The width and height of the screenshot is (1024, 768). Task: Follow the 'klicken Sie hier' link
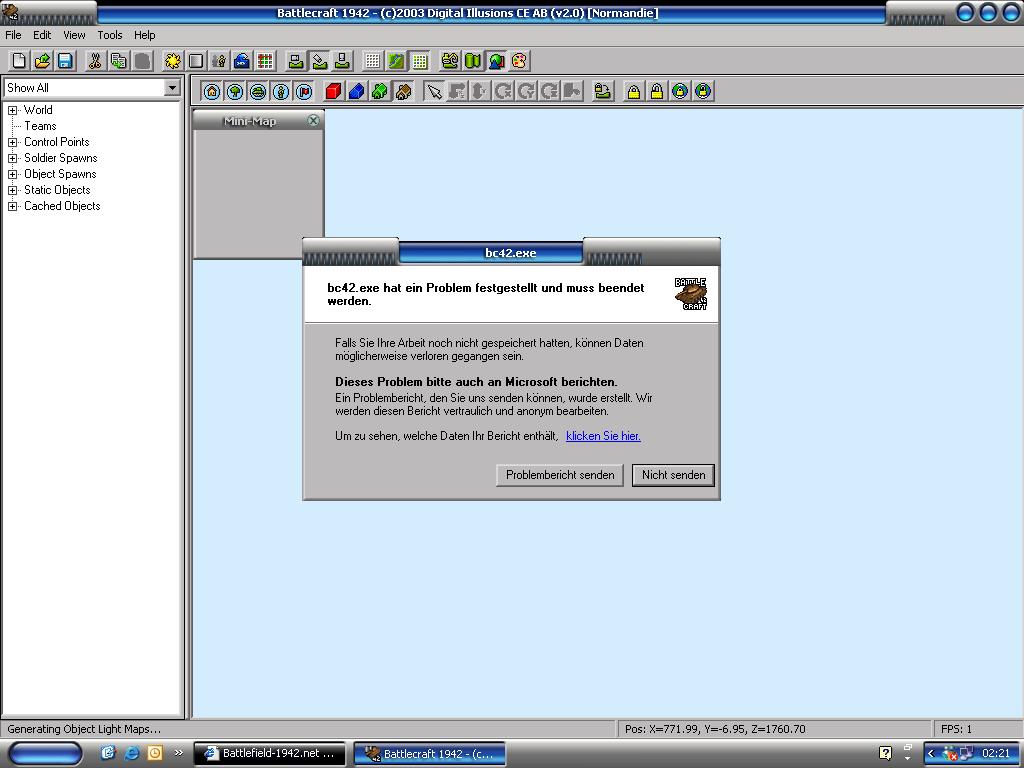click(603, 436)
